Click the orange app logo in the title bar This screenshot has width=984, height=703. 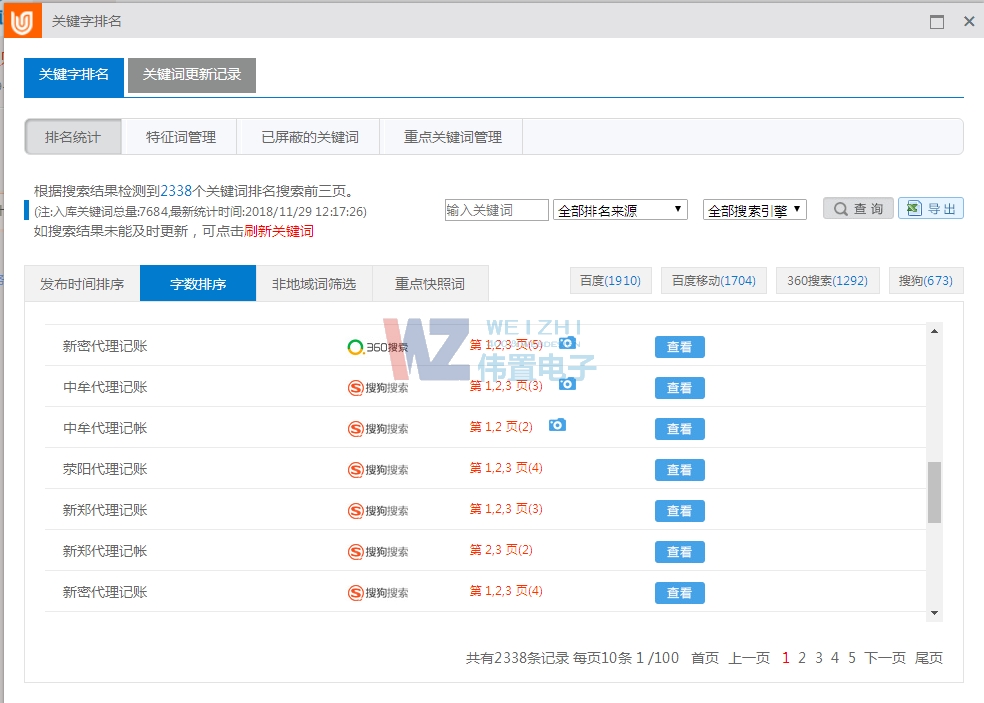21,19
